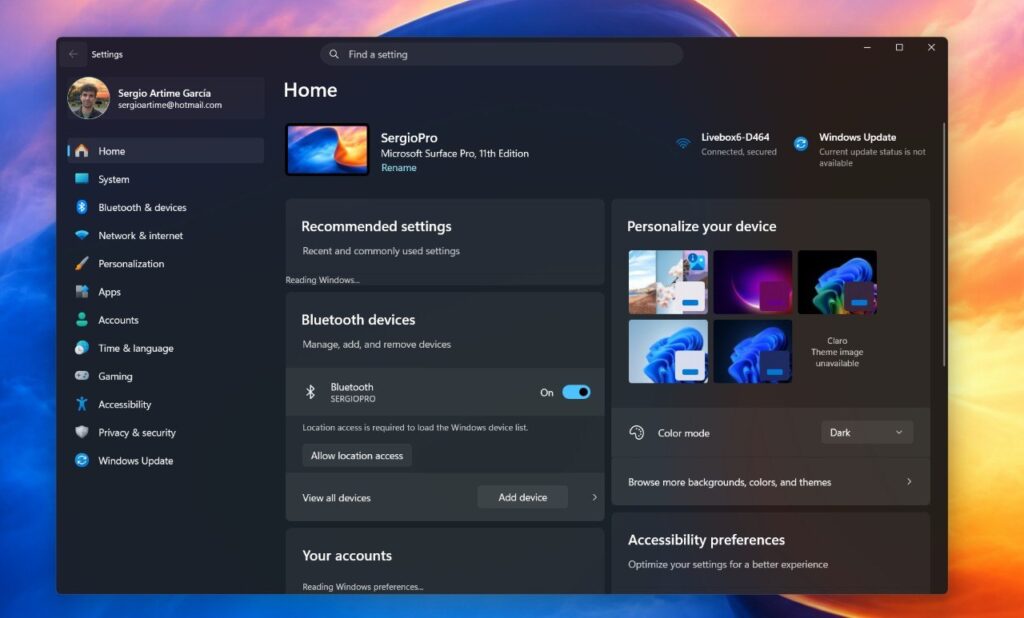This screenshot has height=618, width=1024.
Task: Click the Rename link under SergioPro
Action: 398,167
